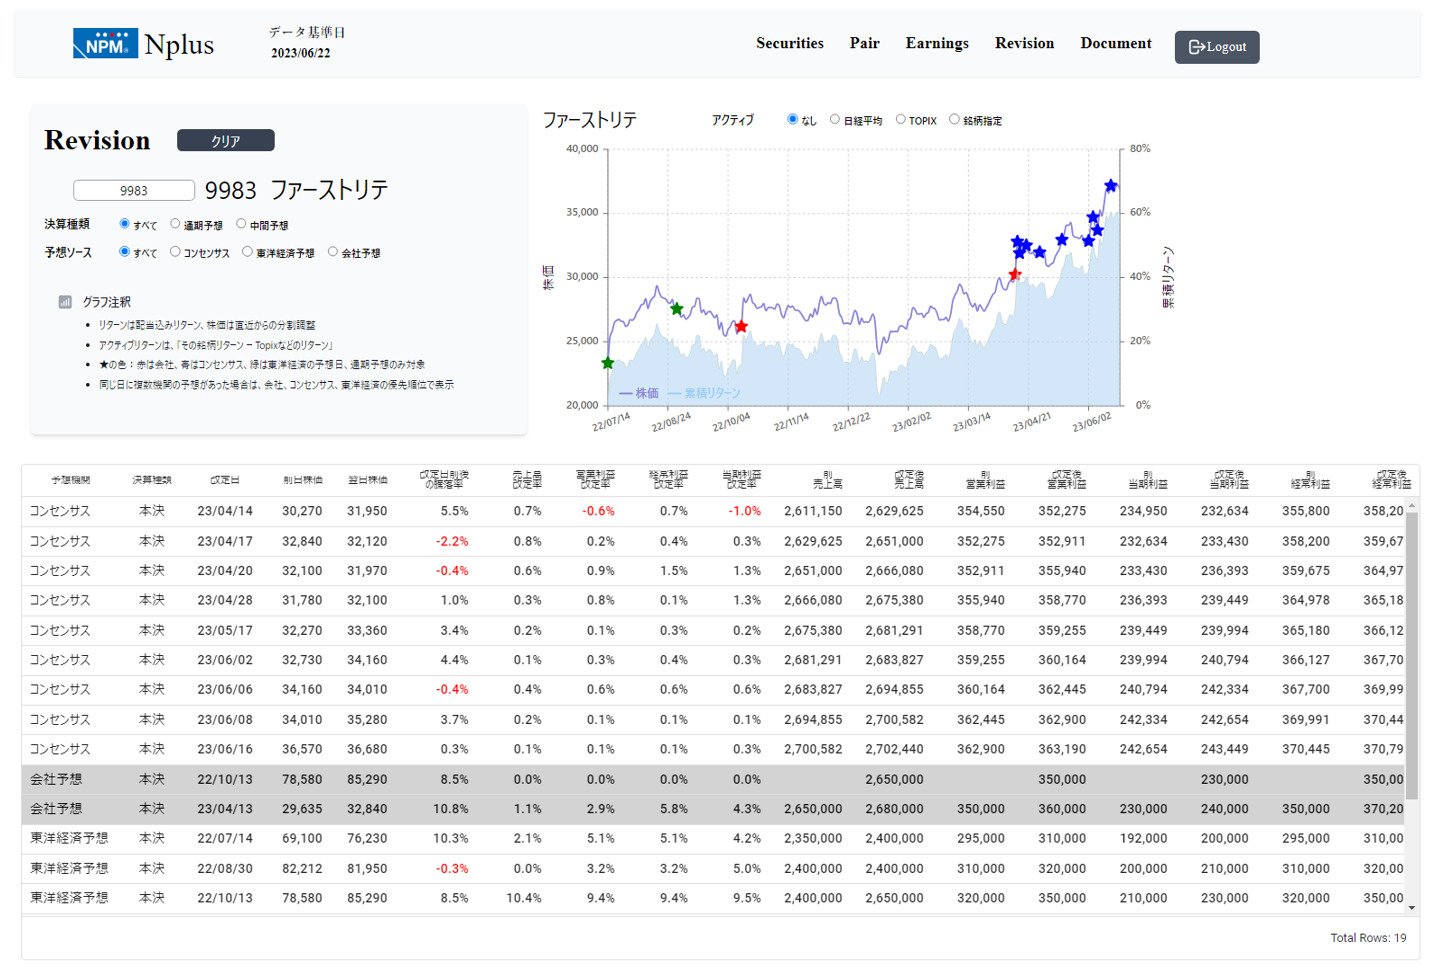This screenshot has width=1434, height=969.
Task: Click the red star near 22/10/04
Action: pyautogui.click(x=741, y=327)
